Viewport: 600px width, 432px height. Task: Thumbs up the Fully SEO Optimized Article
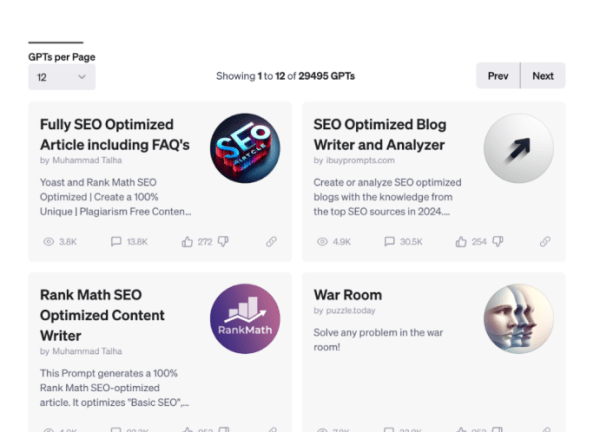pos(187,242)
